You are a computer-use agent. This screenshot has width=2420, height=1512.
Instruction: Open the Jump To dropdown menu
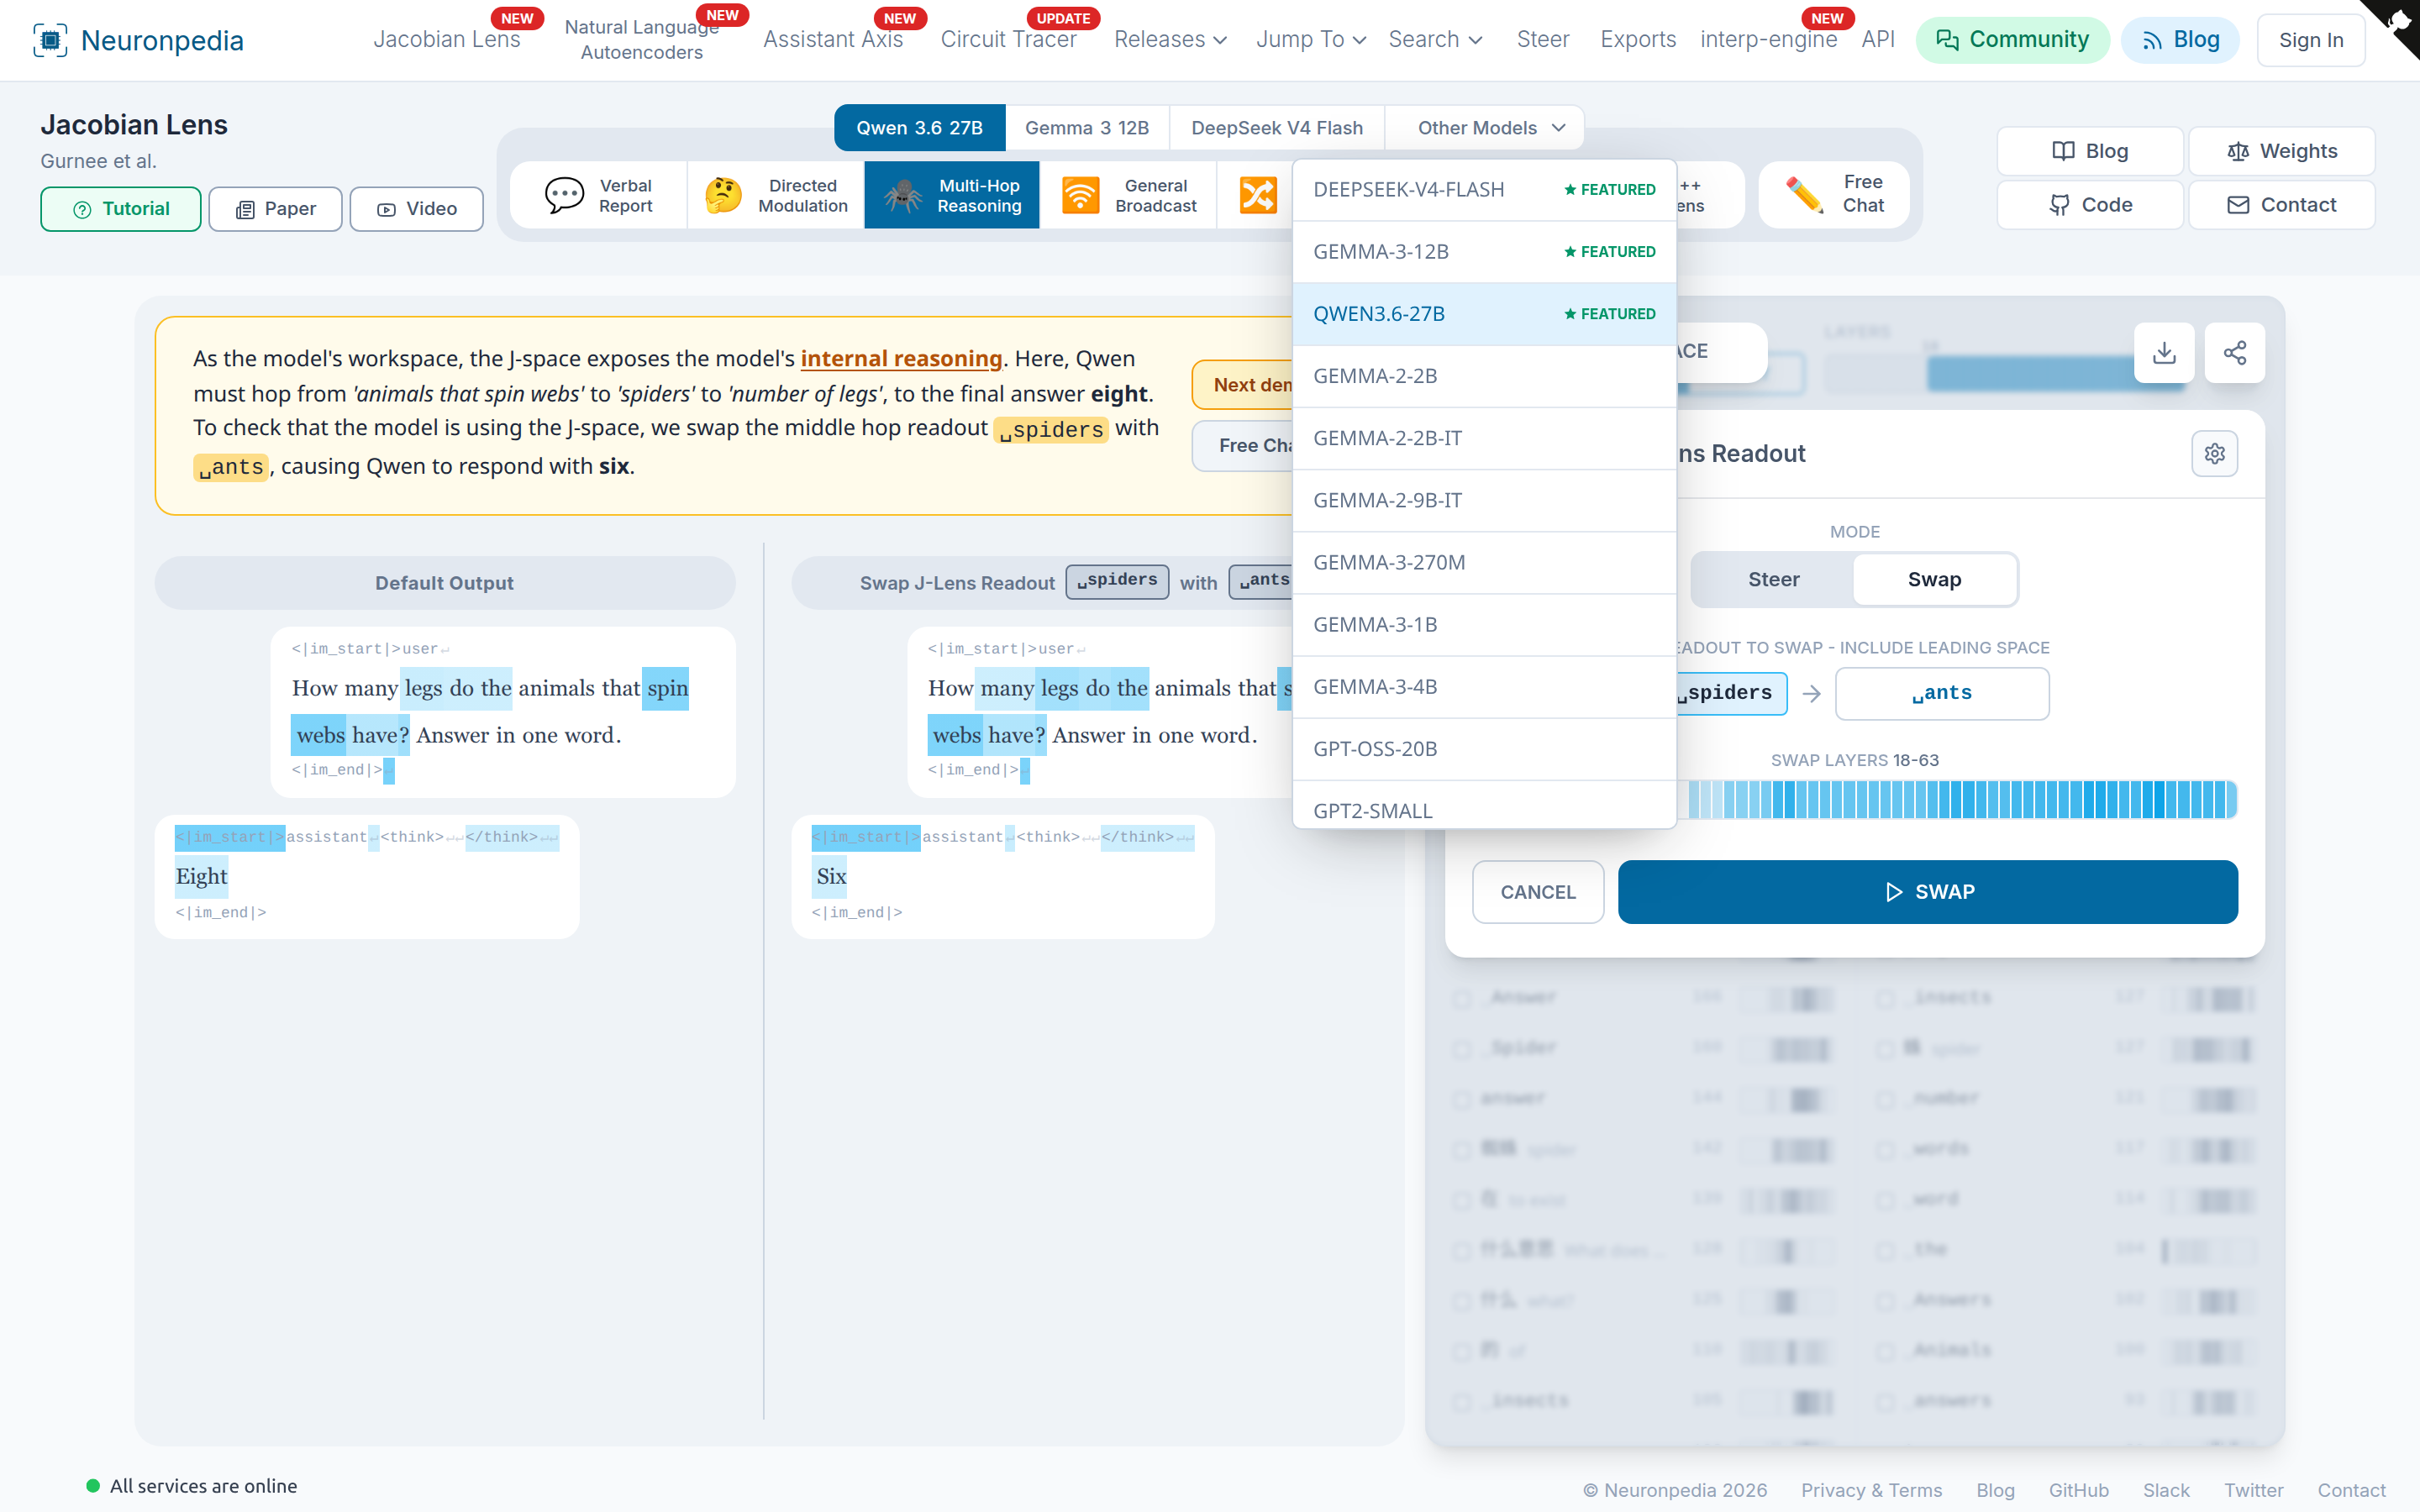(1310, 40)
